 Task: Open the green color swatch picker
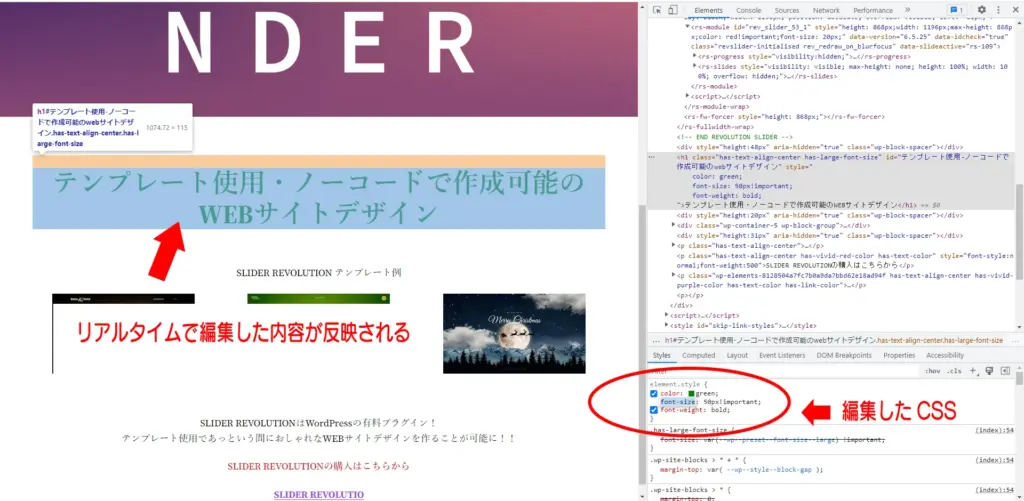(691, 393)
